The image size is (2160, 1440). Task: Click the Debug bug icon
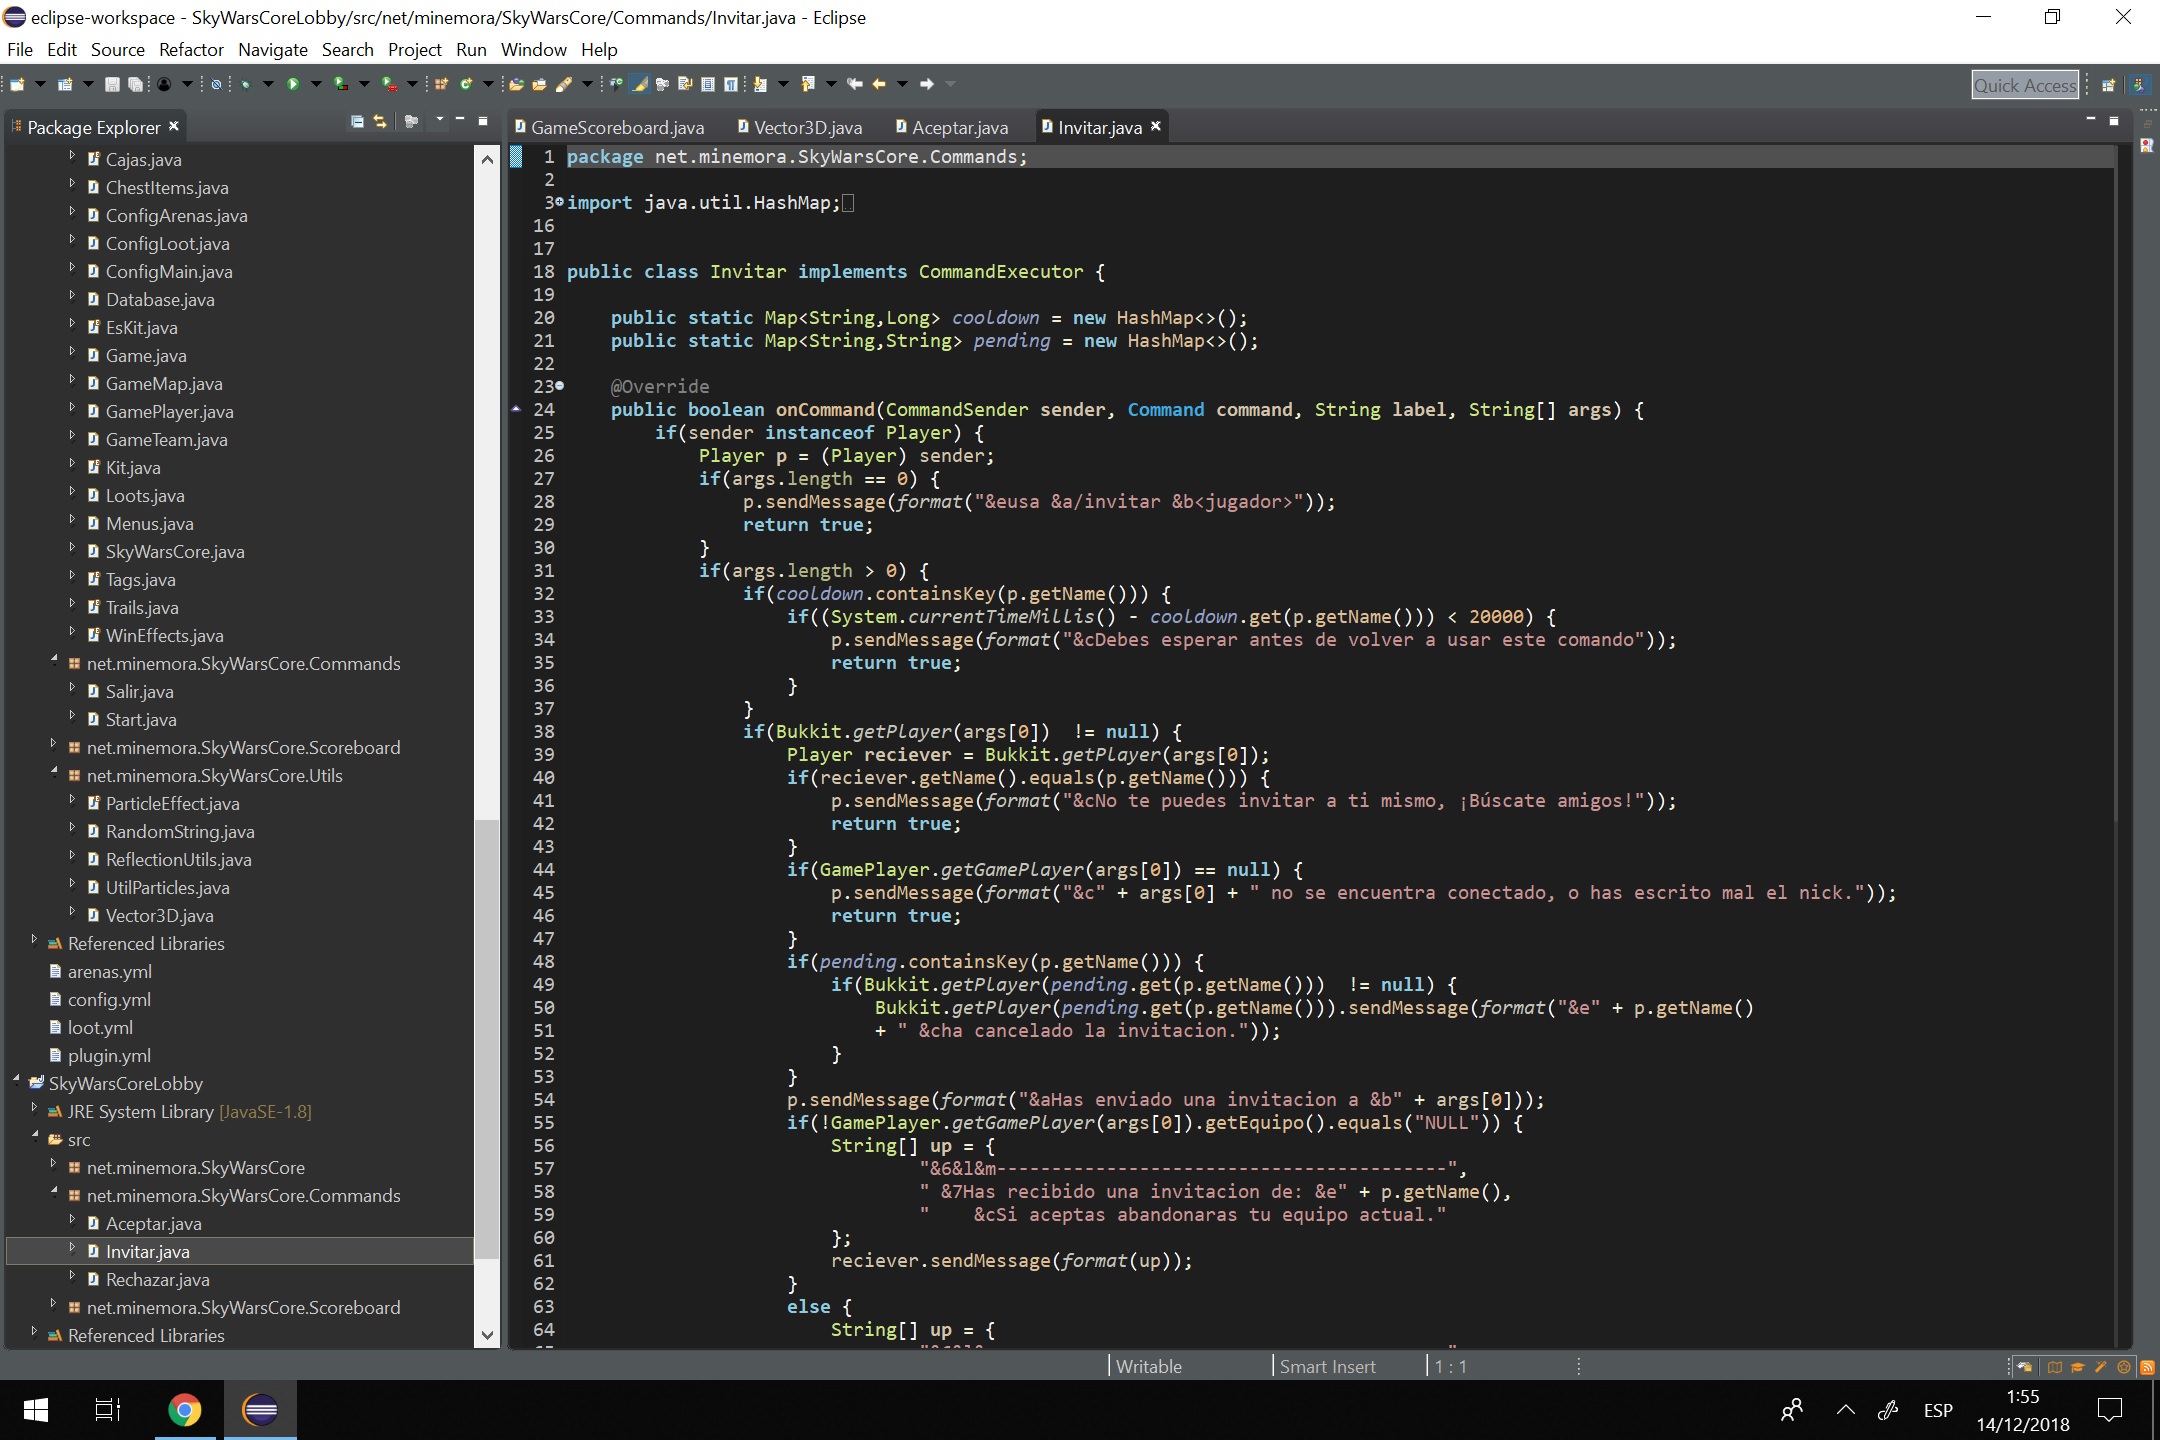coord(245,84)
